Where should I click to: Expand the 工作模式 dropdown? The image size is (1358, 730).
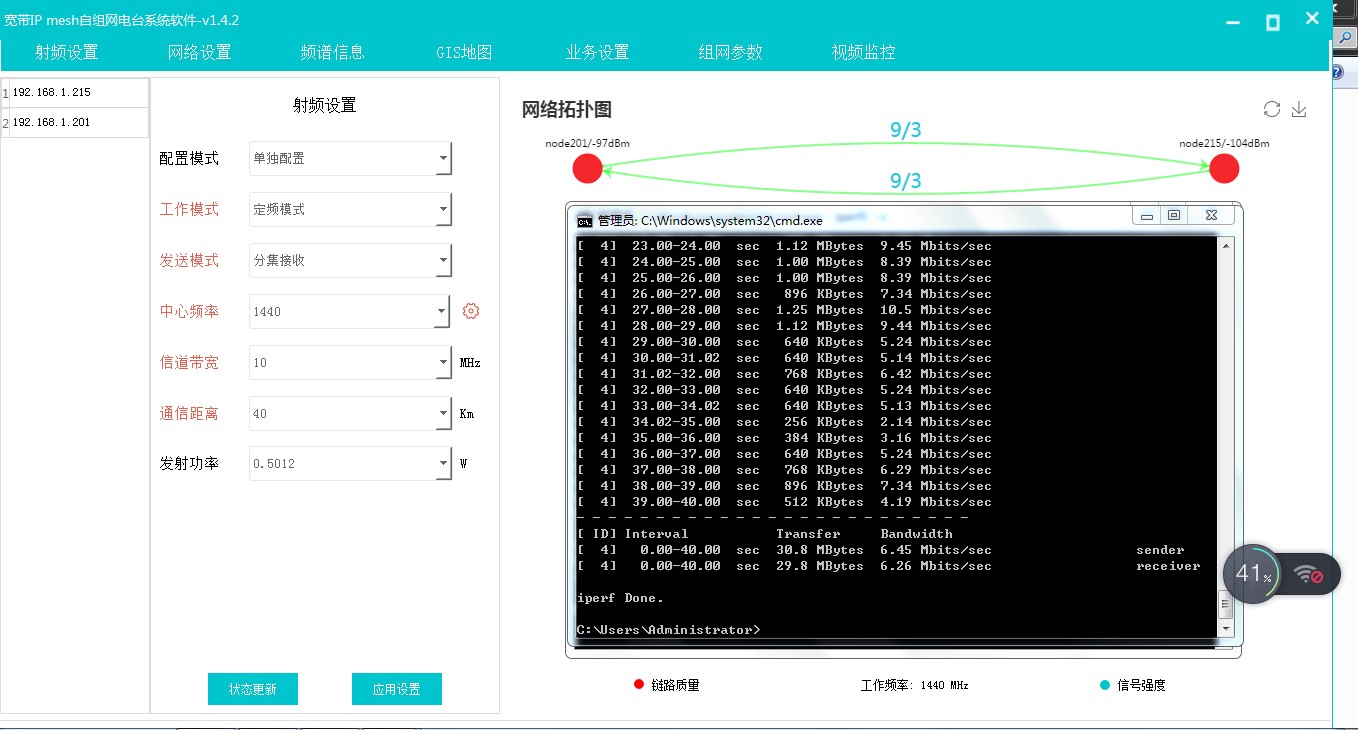pos(443,209)
